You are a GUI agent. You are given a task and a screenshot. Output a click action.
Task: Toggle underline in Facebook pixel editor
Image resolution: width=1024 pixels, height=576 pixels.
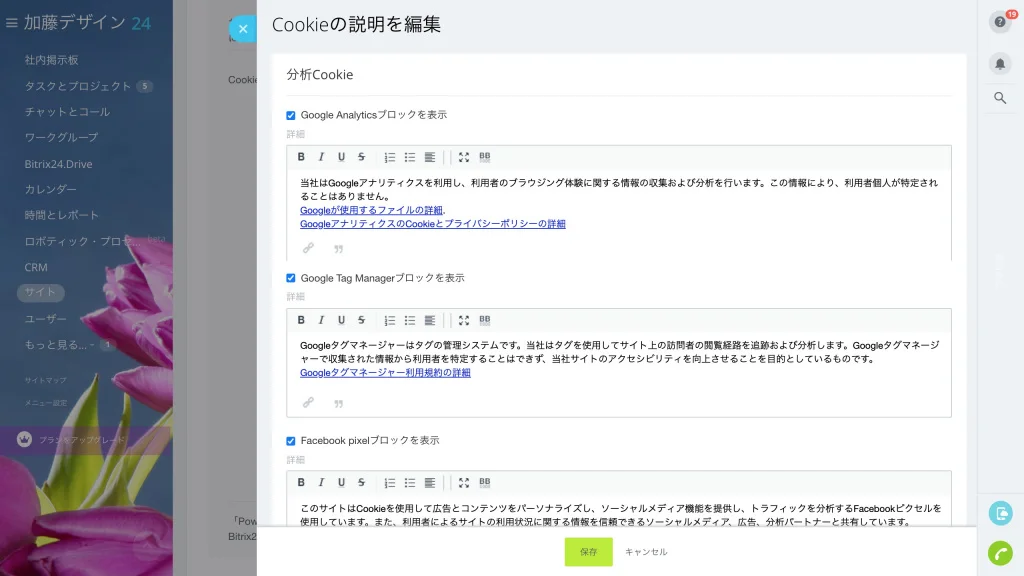click(341, 483)
